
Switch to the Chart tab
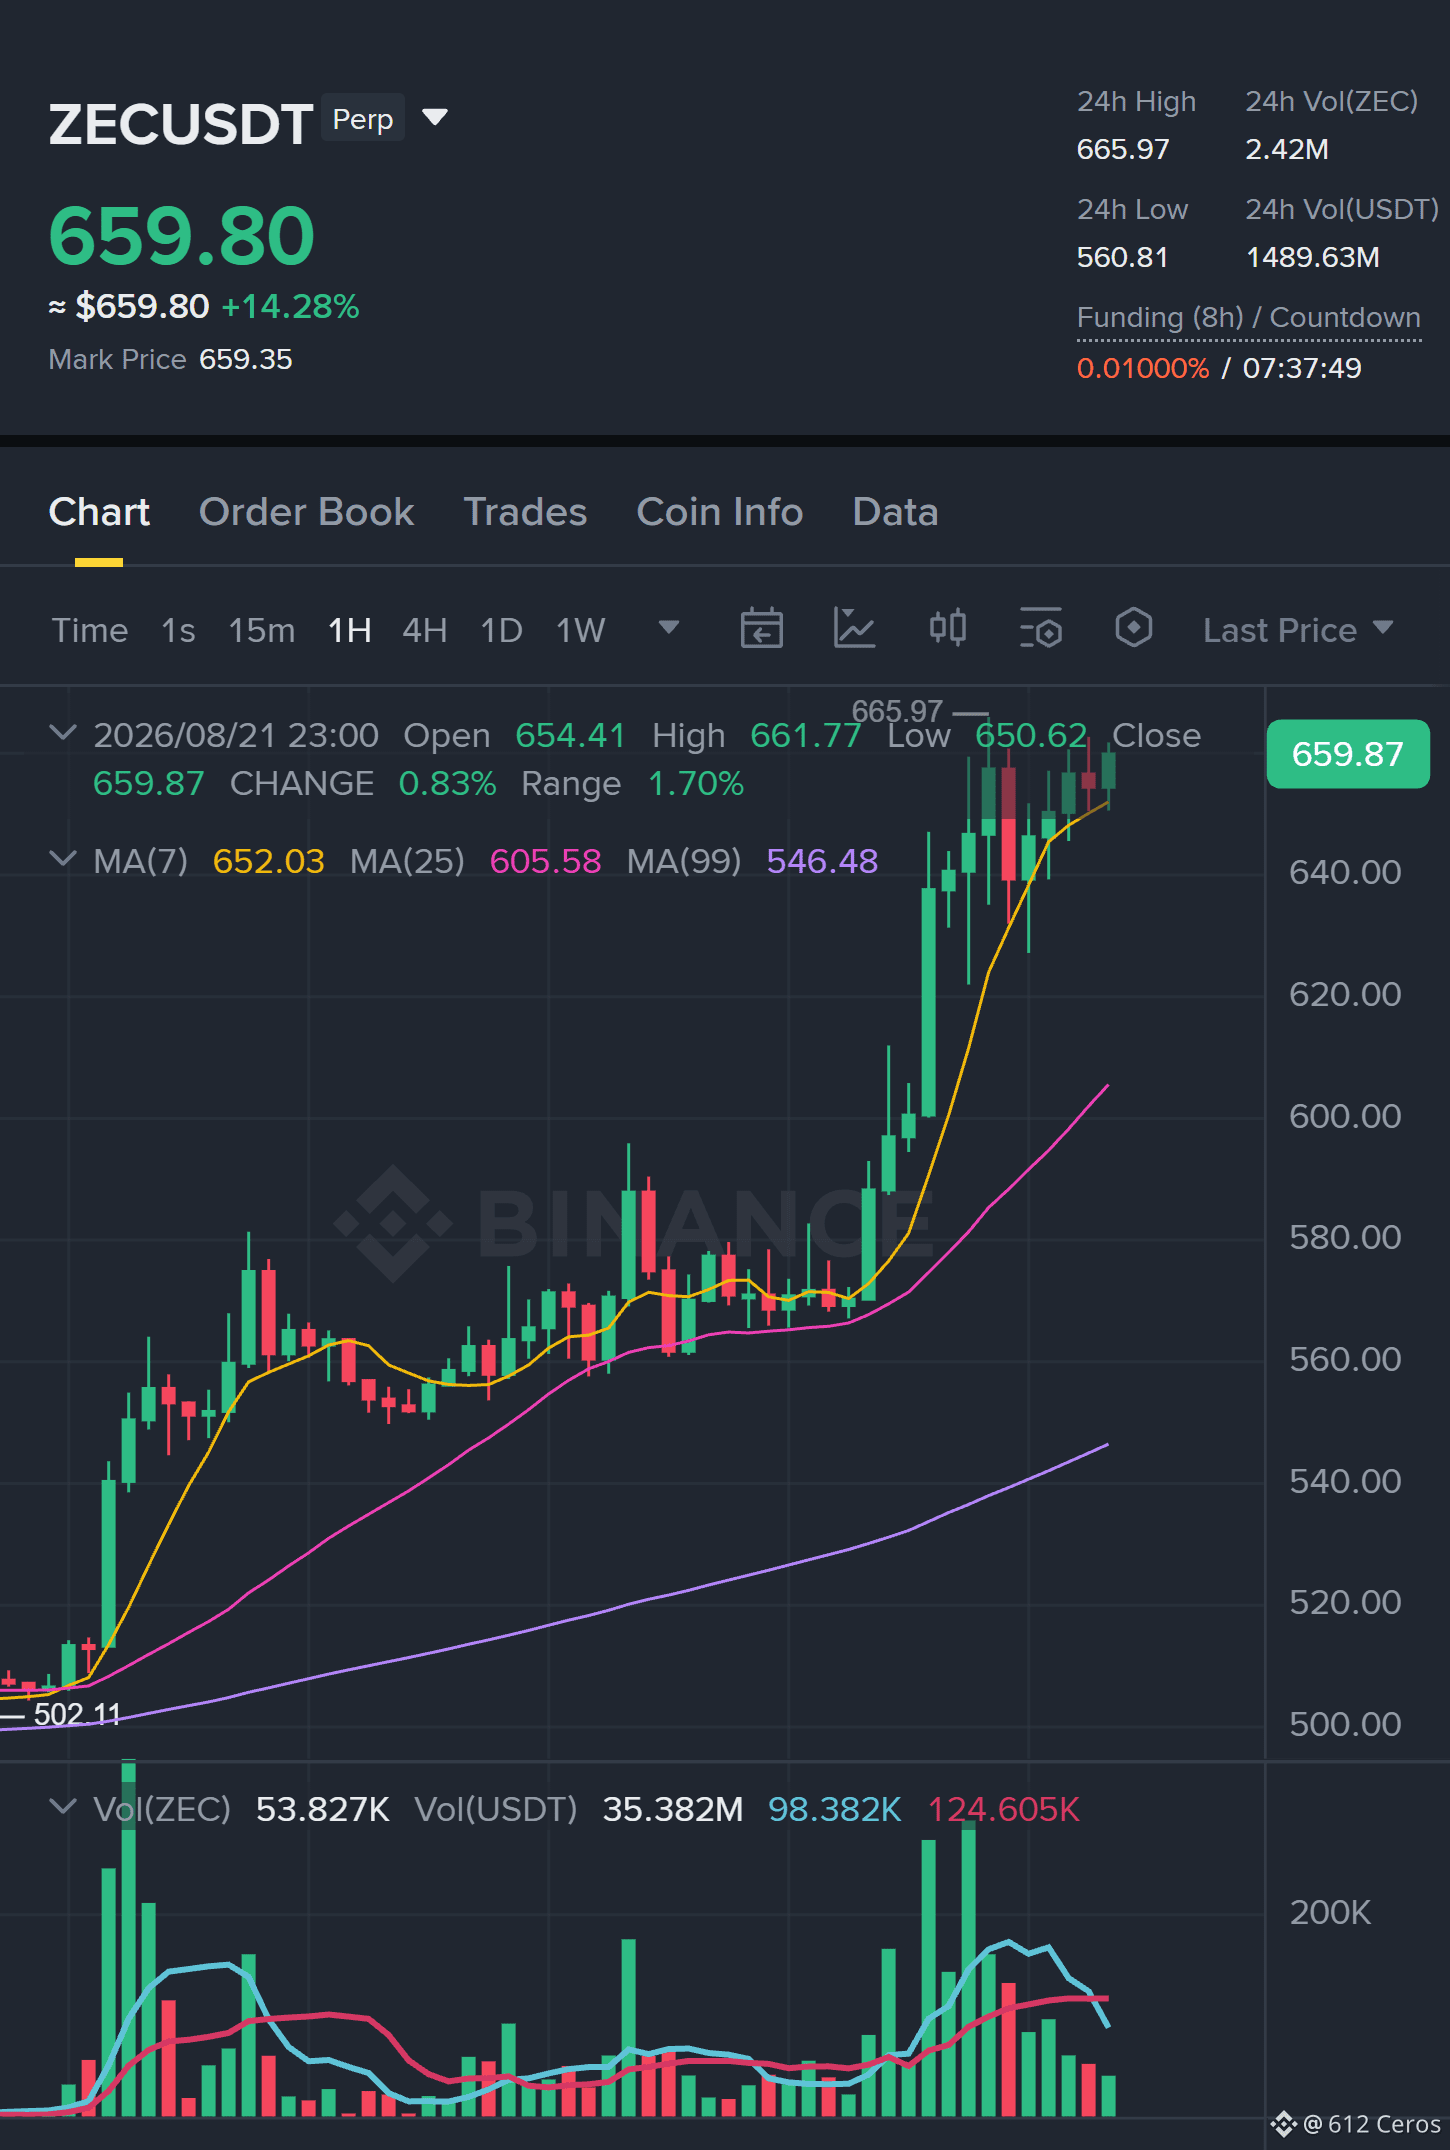tap(99, 512)
